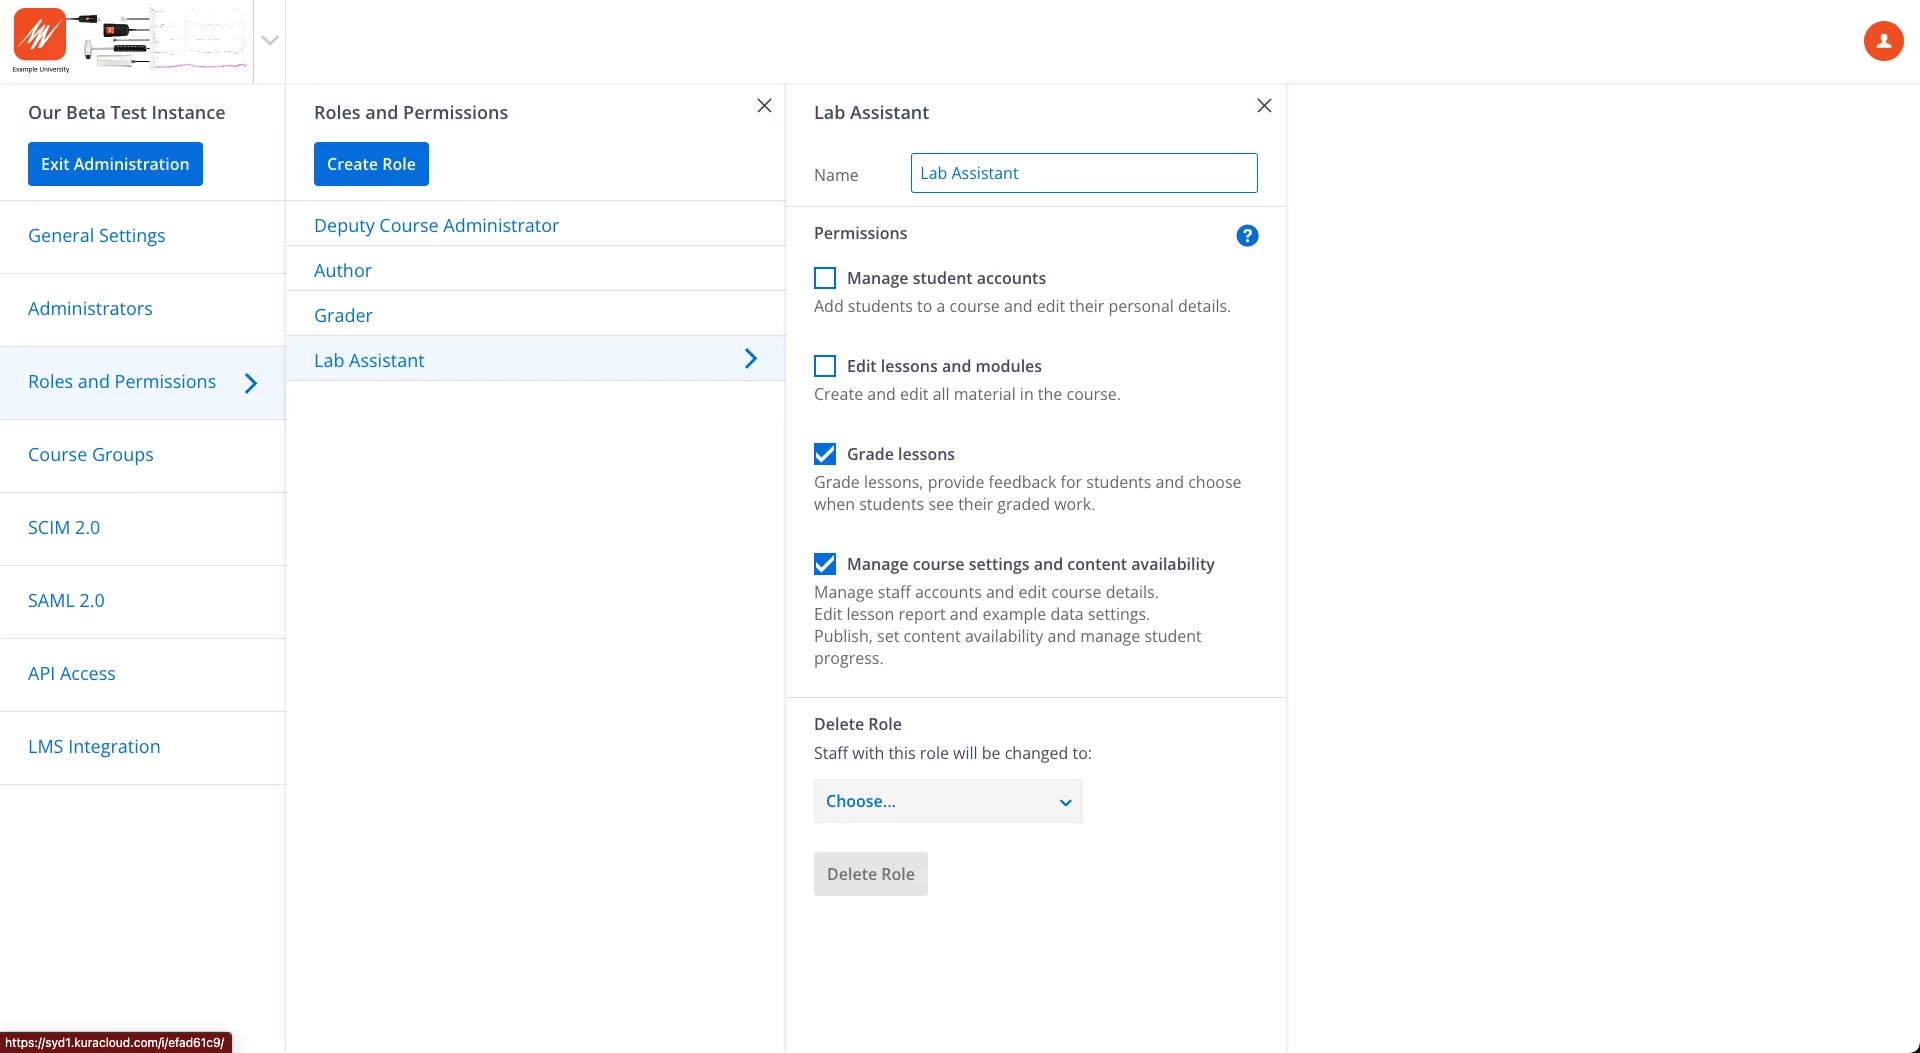Click the greyed Delete Role button
1920x1053 pixels.
(x=870, y=874)
